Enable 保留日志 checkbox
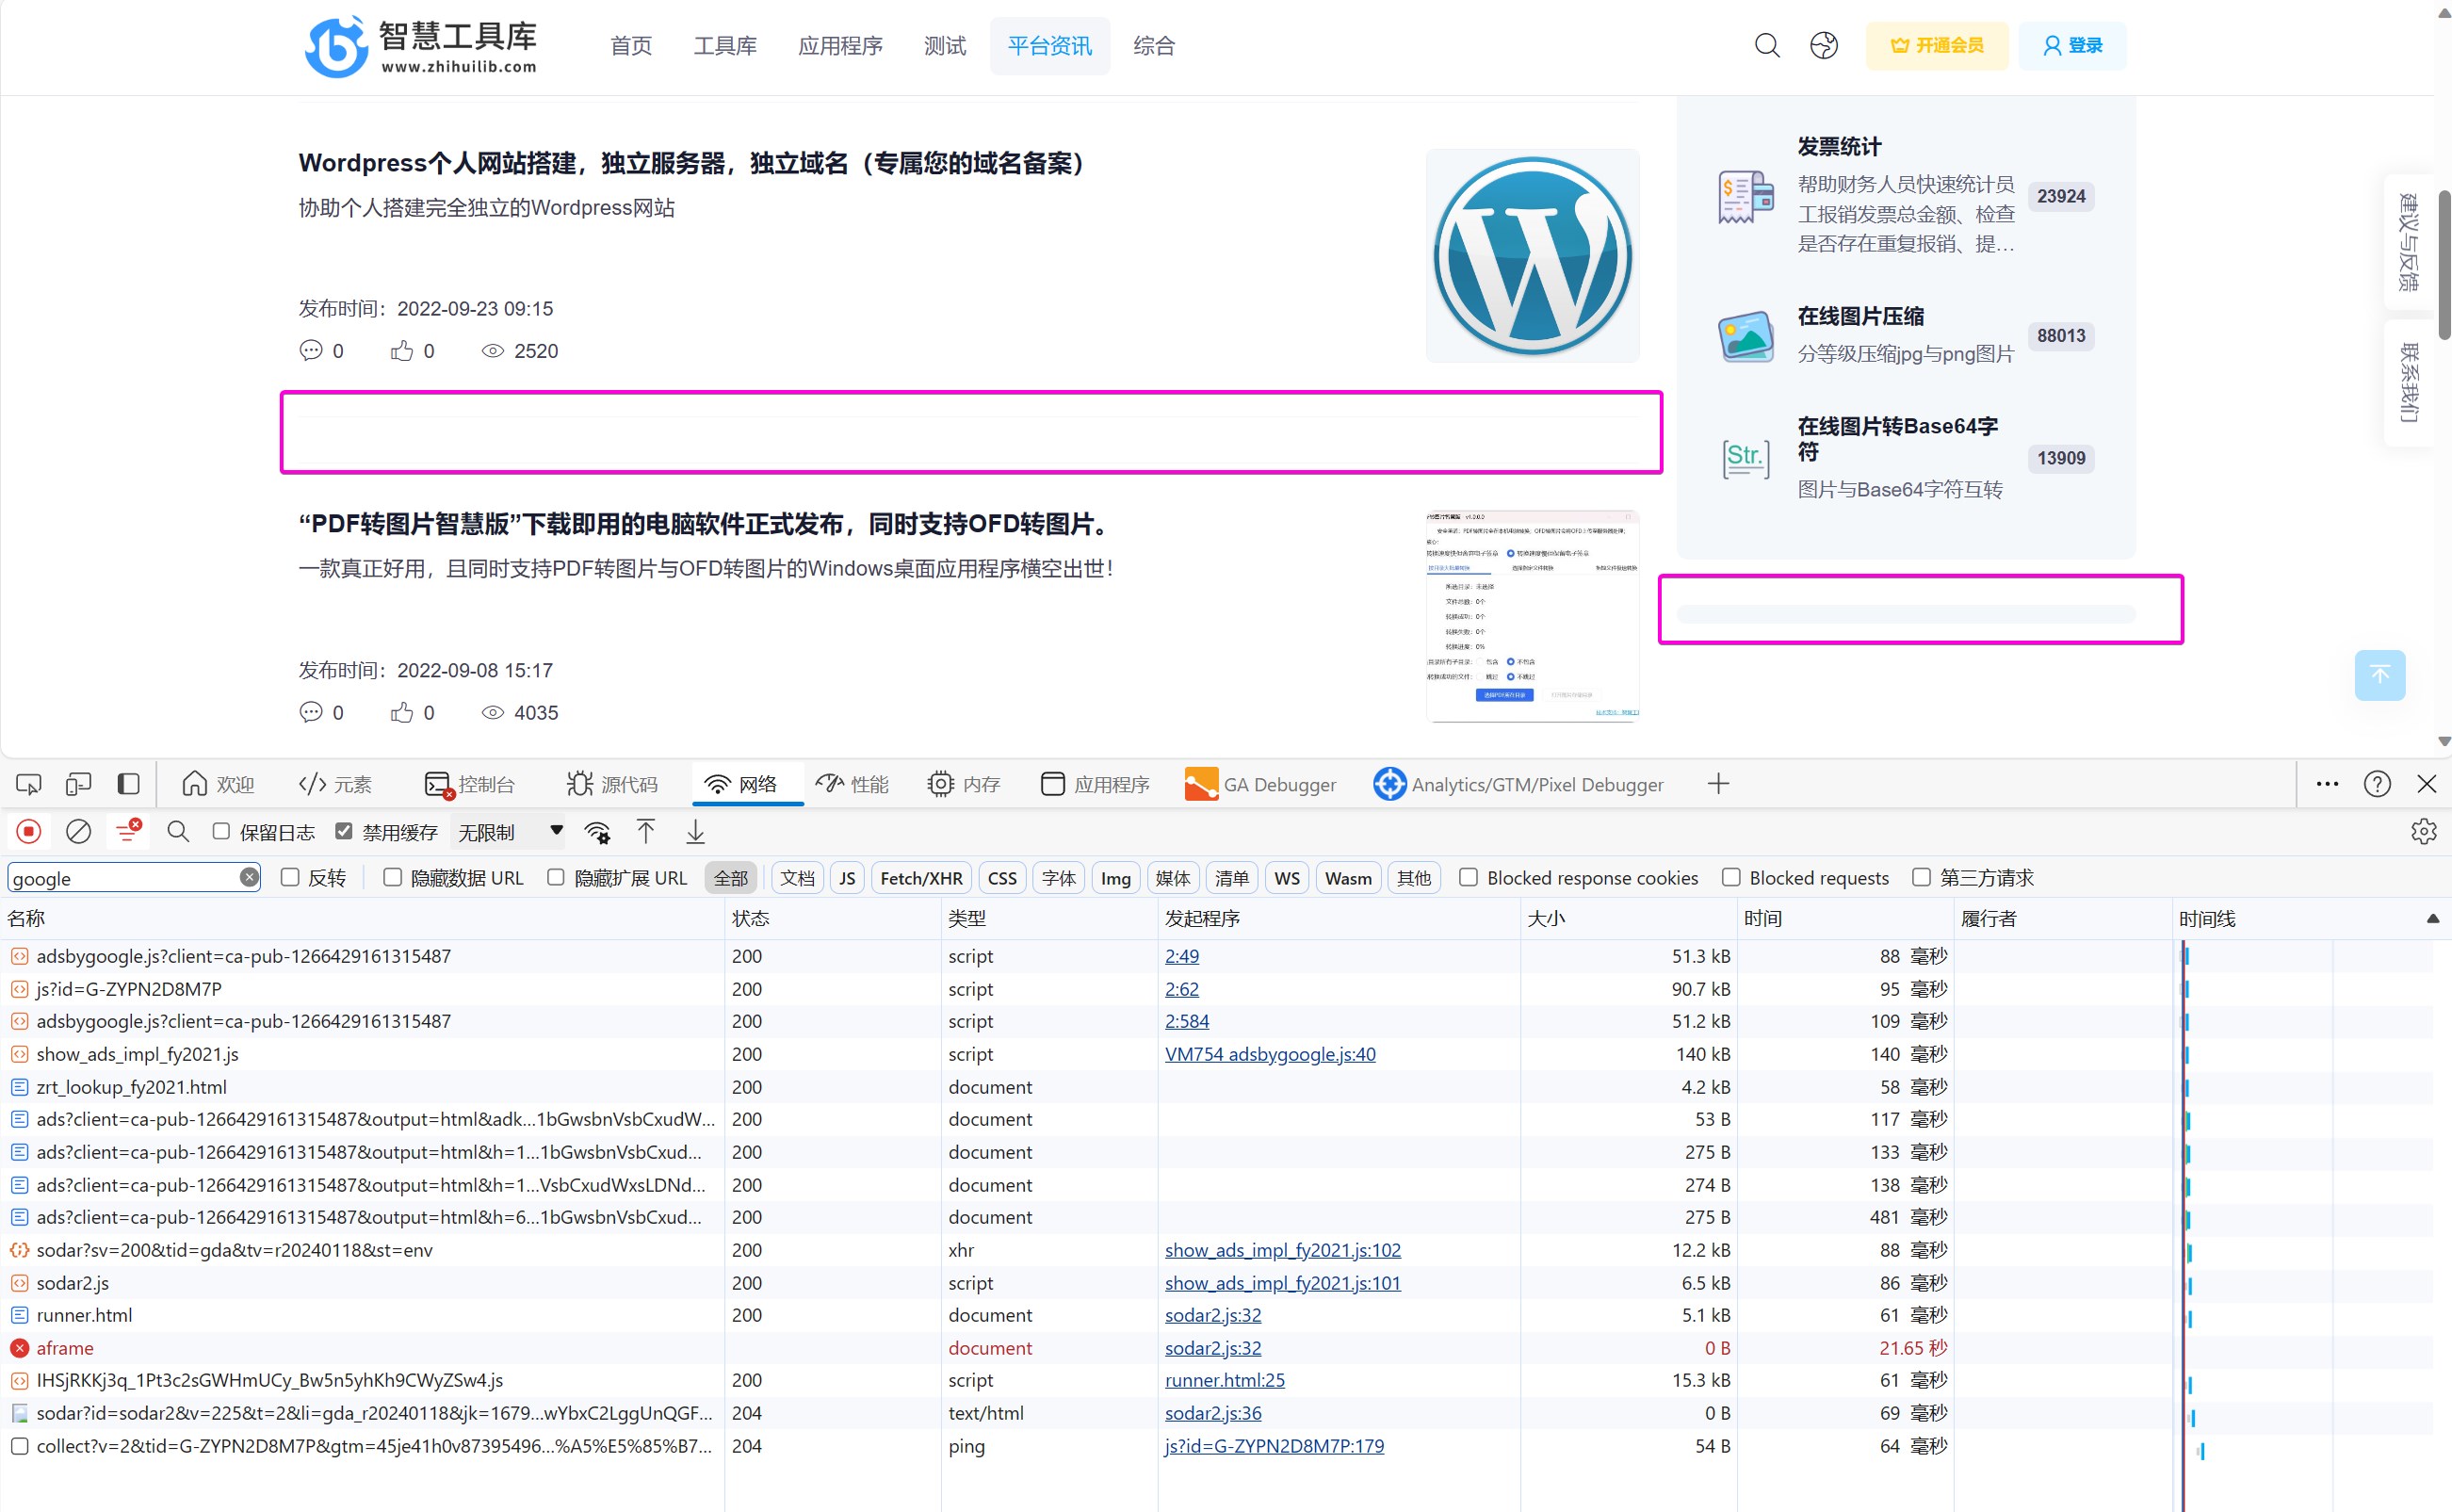The width and height of the screenshot is (2452, 1512). (221, 831)
